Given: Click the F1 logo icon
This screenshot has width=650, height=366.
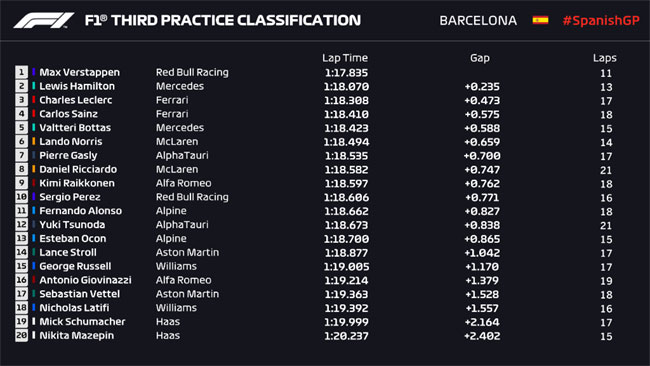Looking at the screenshot, I should tap(44, 20).
